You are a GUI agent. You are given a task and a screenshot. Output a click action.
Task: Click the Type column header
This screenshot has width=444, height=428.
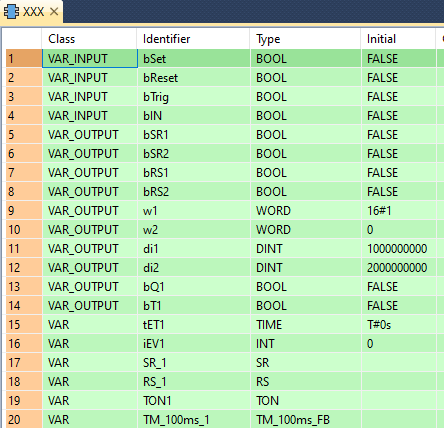click(x=305, y=39)
